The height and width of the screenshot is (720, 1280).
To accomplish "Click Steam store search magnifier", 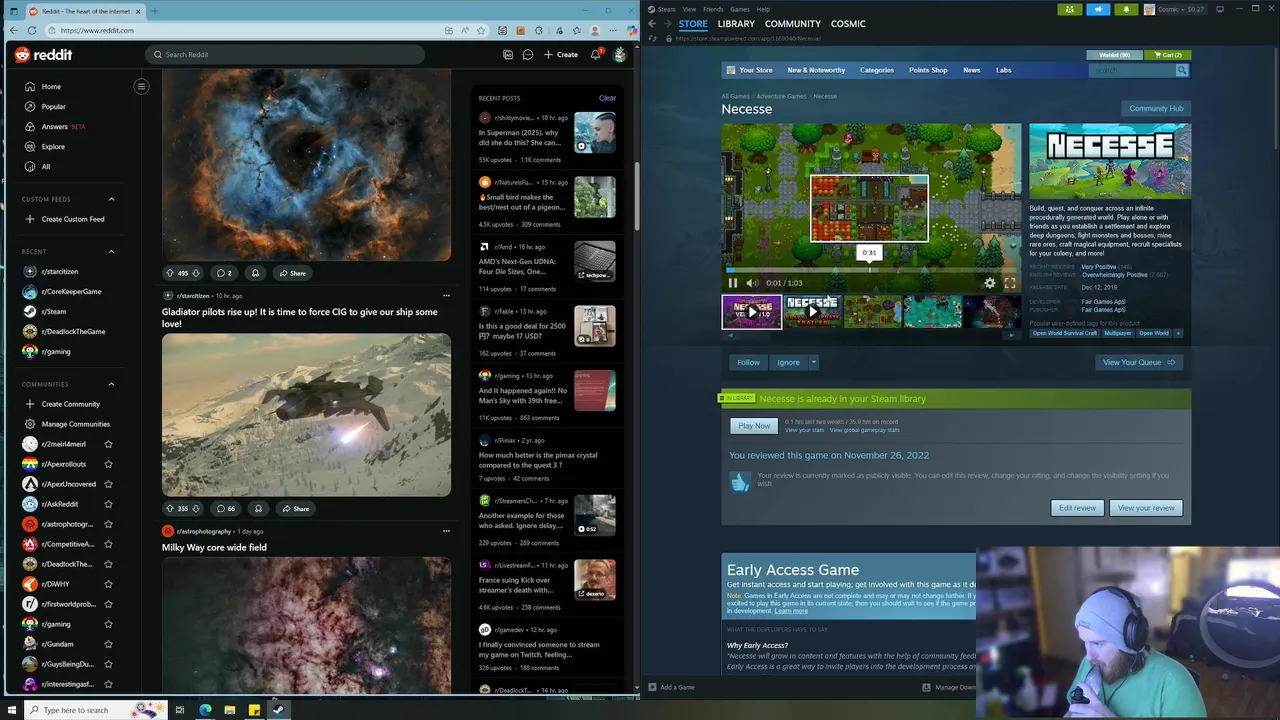I will (x=1182, y=70).
